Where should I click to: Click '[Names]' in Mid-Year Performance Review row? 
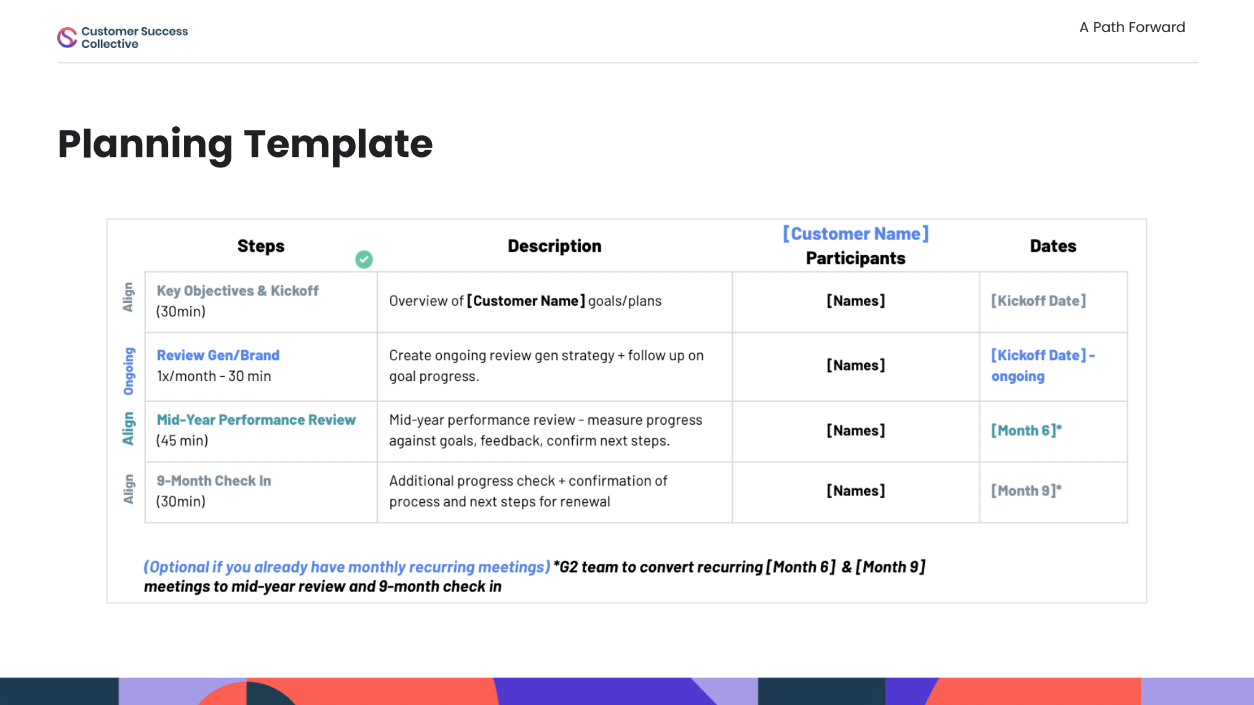856,431
